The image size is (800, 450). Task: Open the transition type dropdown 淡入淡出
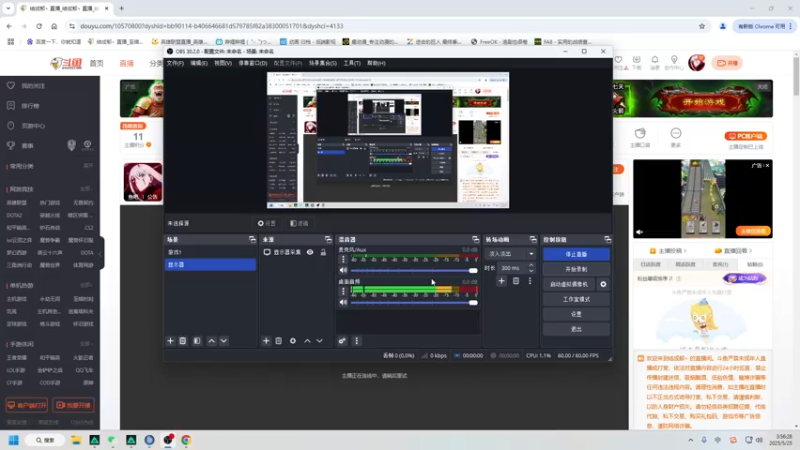tap(510, 254)
